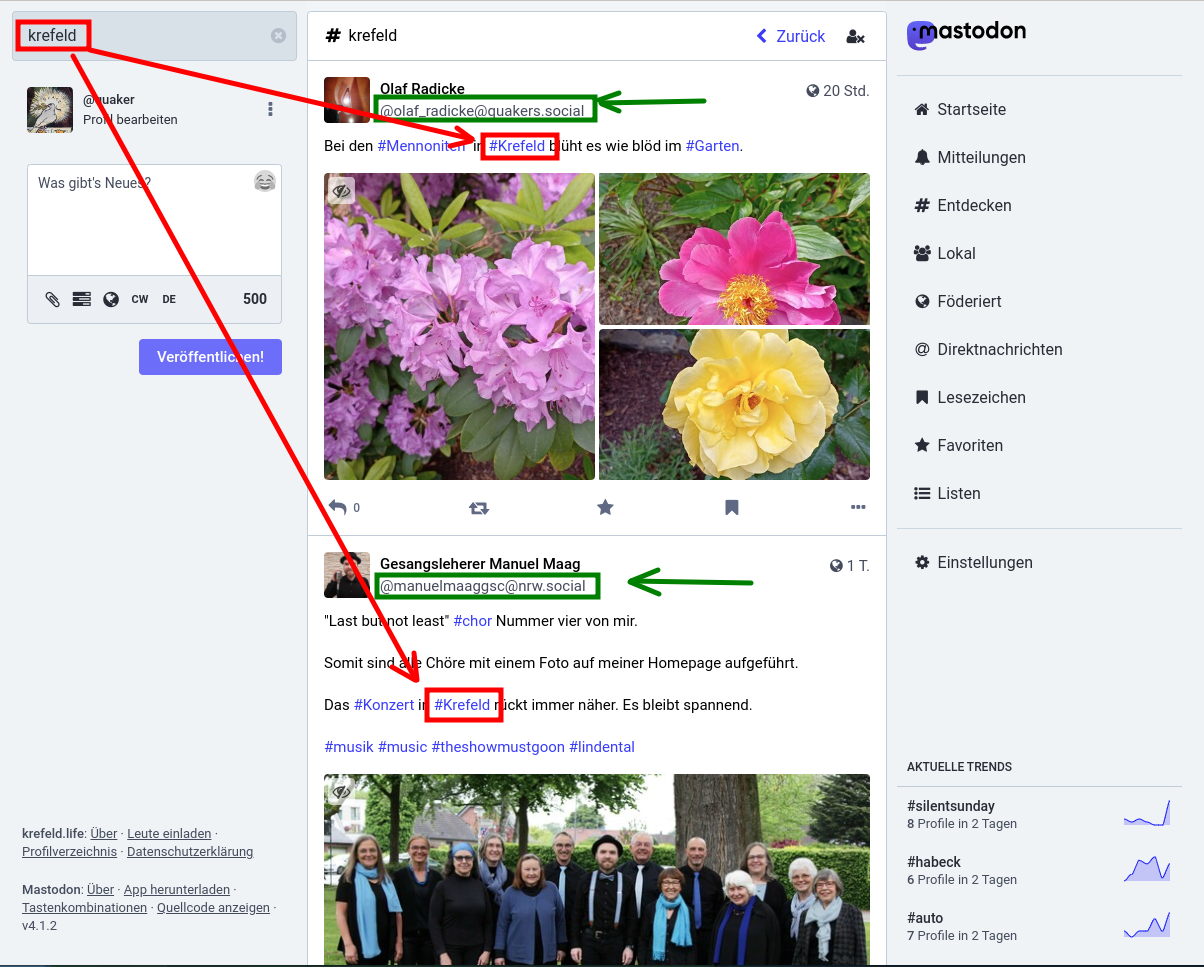Toggle the content warning with CW
Image resolution: width=1204 pixels, height=967 pixels.
[x=139, y=298]
